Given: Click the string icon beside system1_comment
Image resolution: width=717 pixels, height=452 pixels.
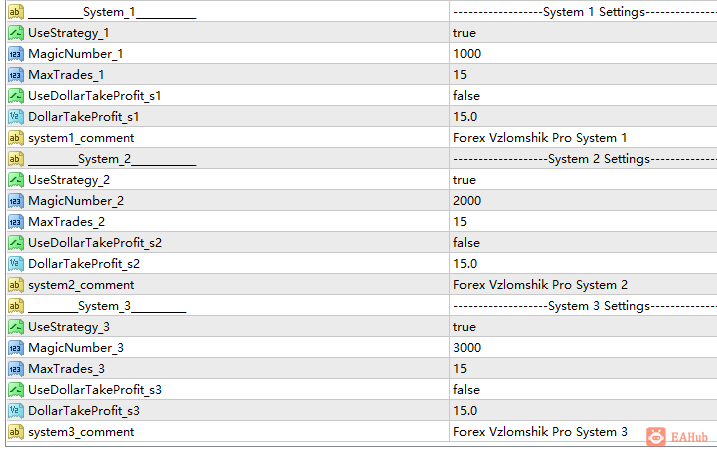Looking at the screenshot, I should [15, 138].
